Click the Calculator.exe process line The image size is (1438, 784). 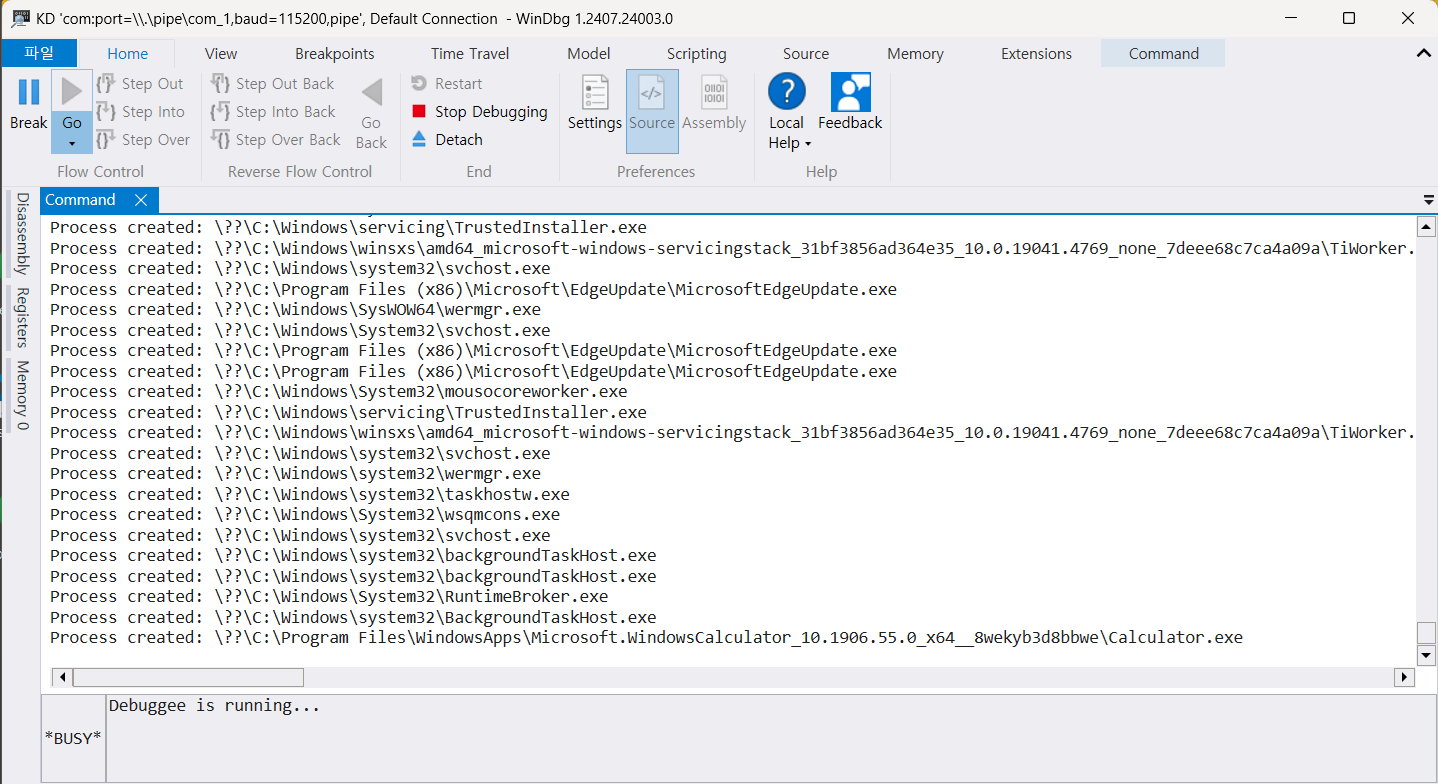(x=646, y=638)
